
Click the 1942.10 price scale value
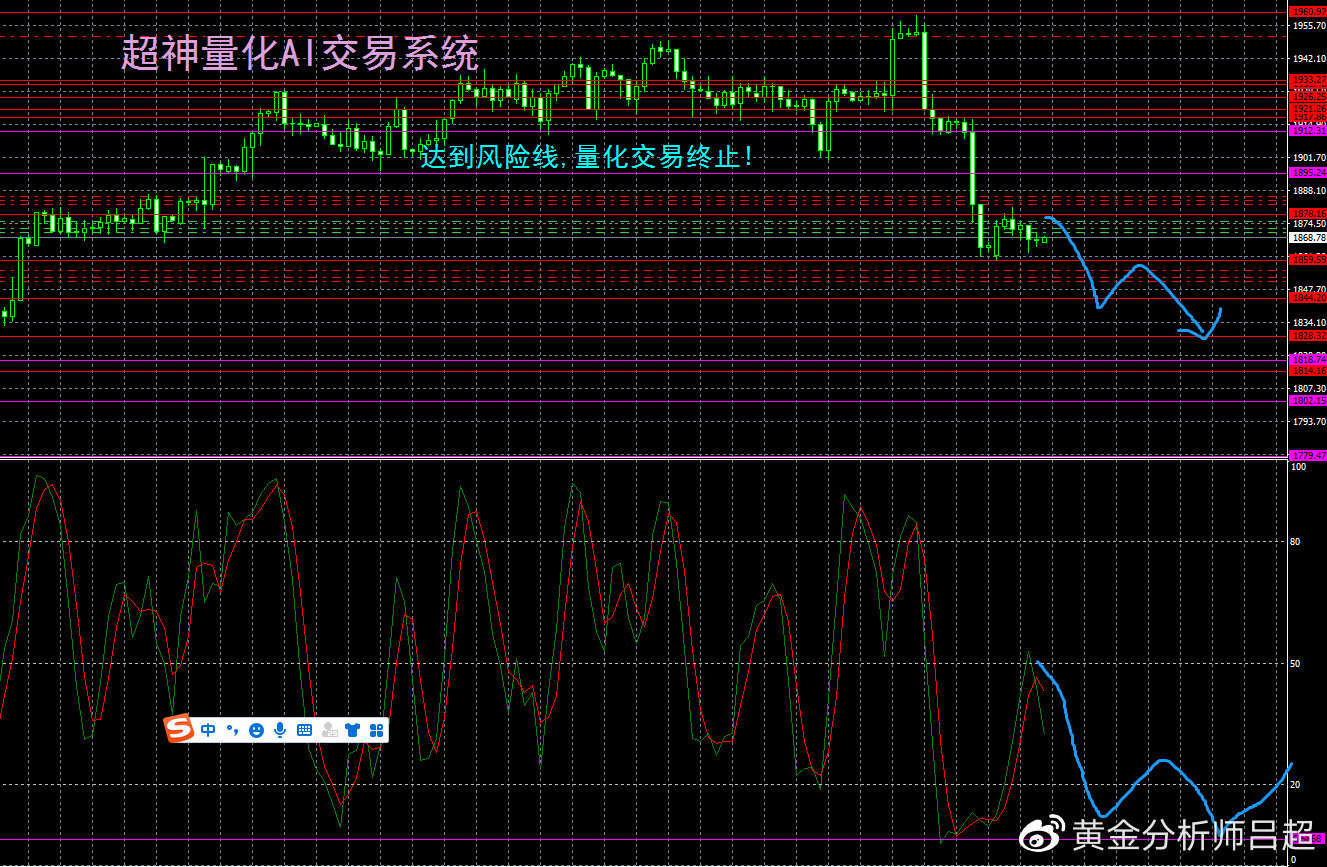click(x=1309, y=58)
